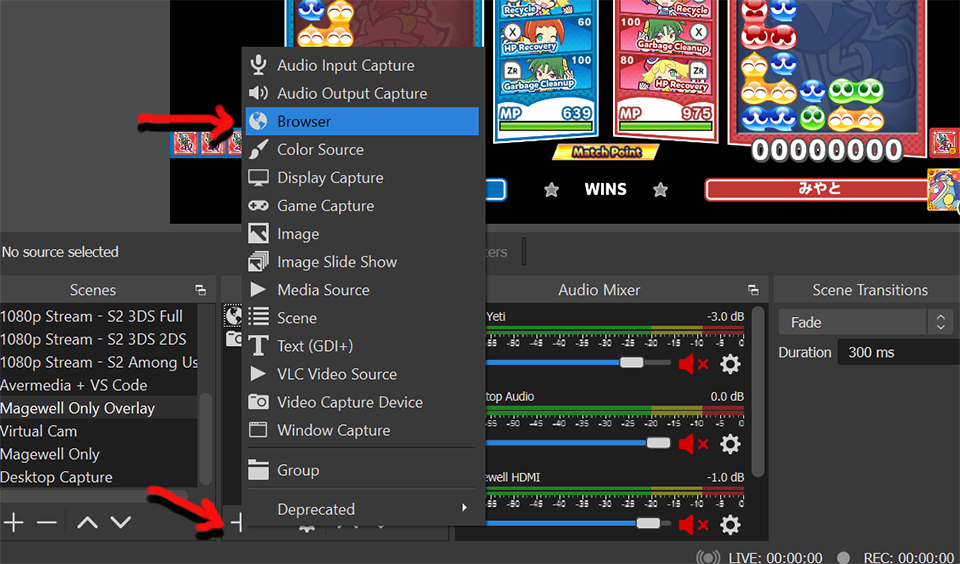Move scene up with the up arrow
Image resolution: width=960 pixels, height=564 pixels.
(x=88, y=522)
